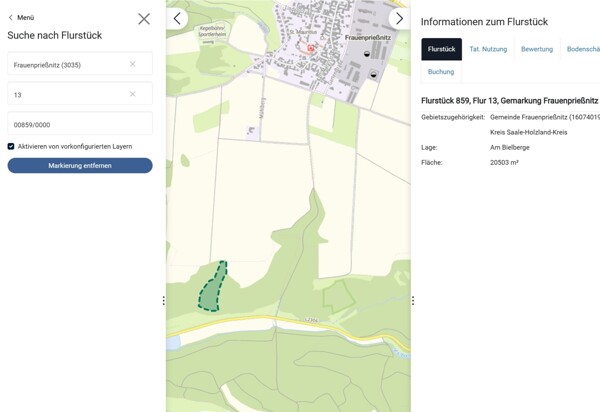
Task: Click the Flurstück number 00859/0000 field
Action: 80,123
